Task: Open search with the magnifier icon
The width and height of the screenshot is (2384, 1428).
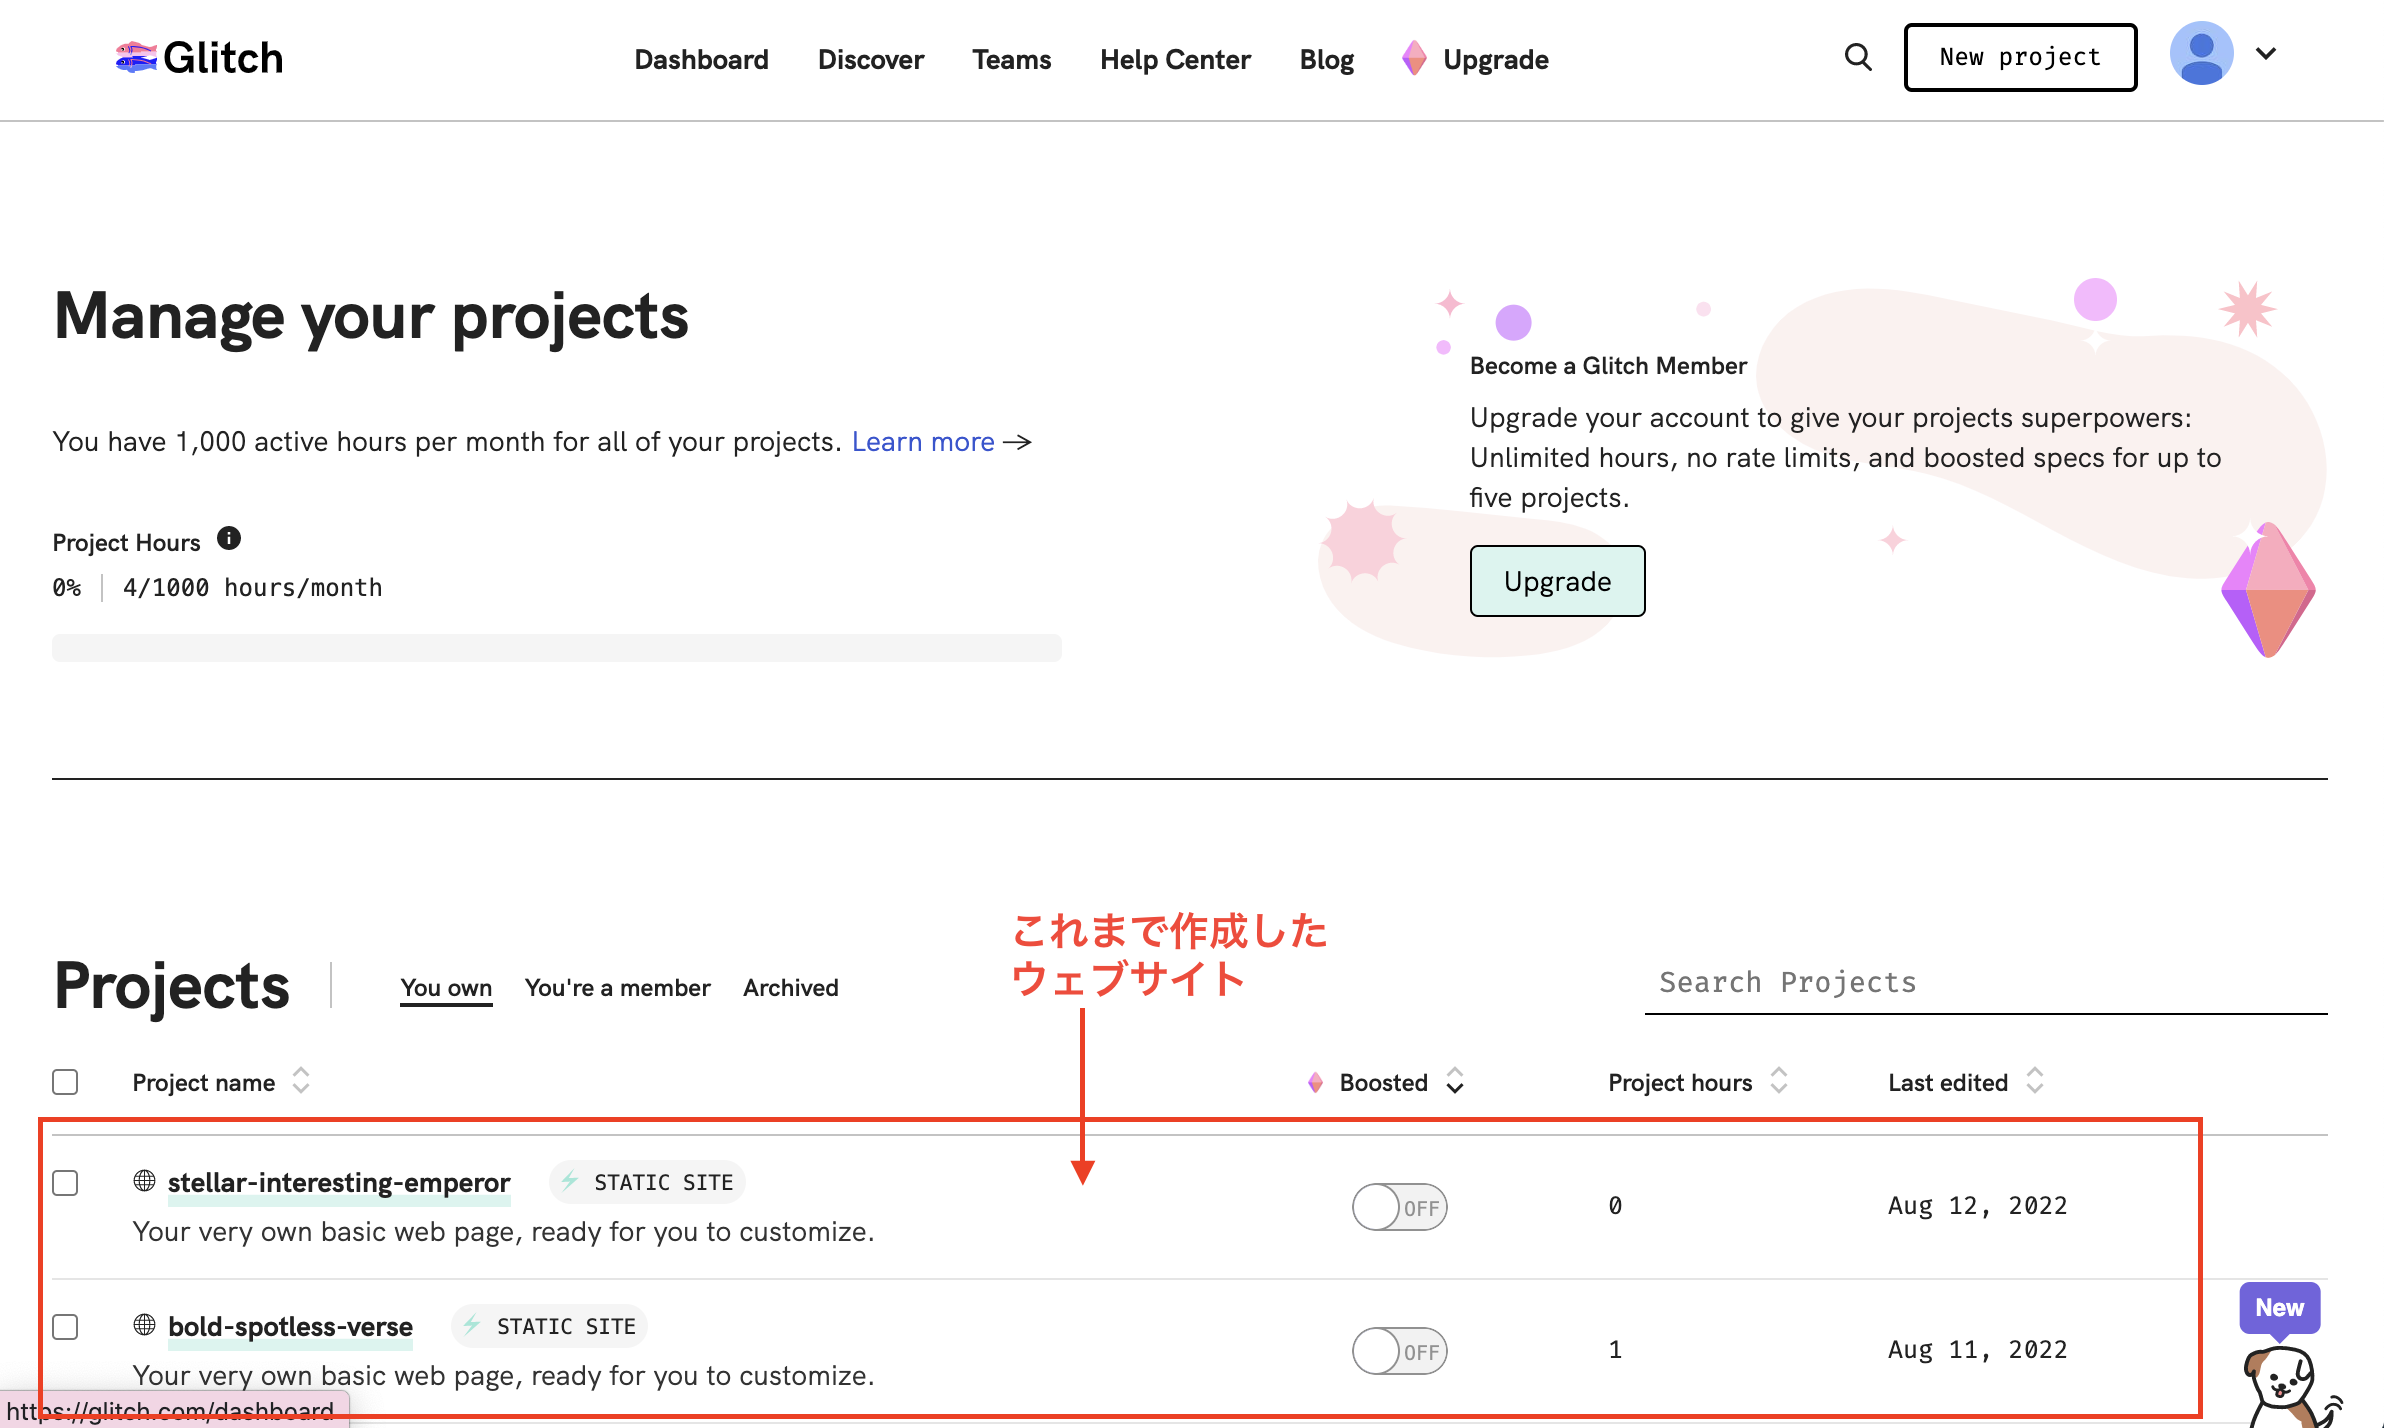Action: 1857,58
